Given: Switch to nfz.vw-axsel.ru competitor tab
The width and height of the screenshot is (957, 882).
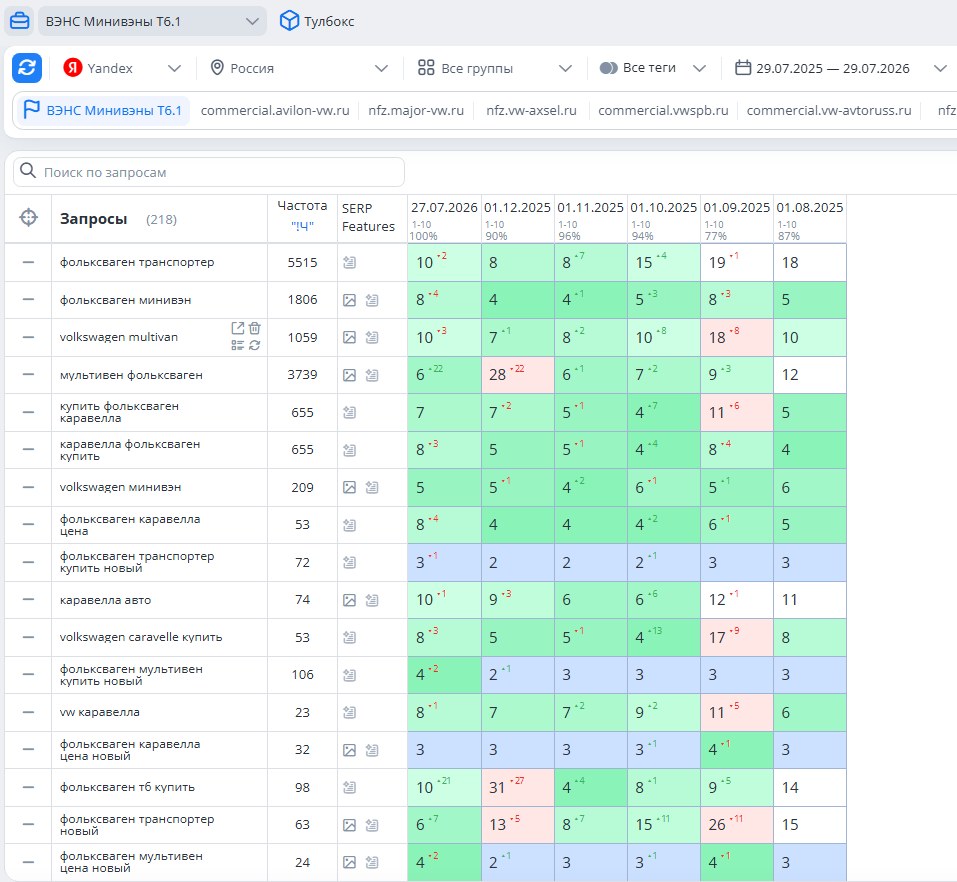Looking at the screenshot, I should tap(531, 110).
